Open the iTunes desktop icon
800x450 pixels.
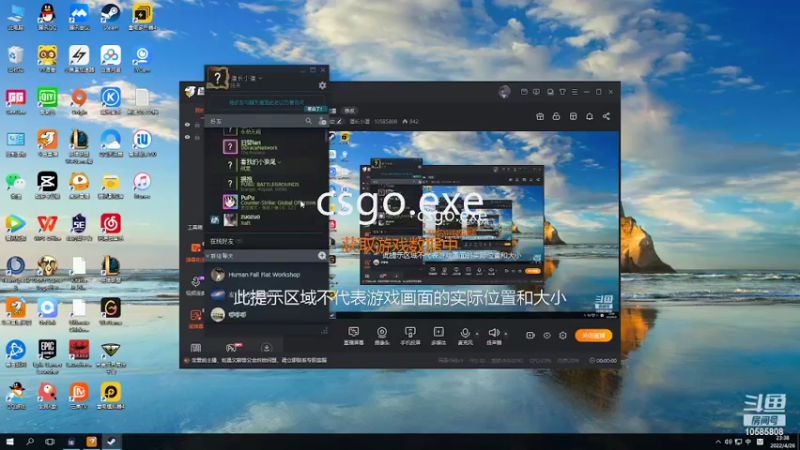(x=142, y=184)
